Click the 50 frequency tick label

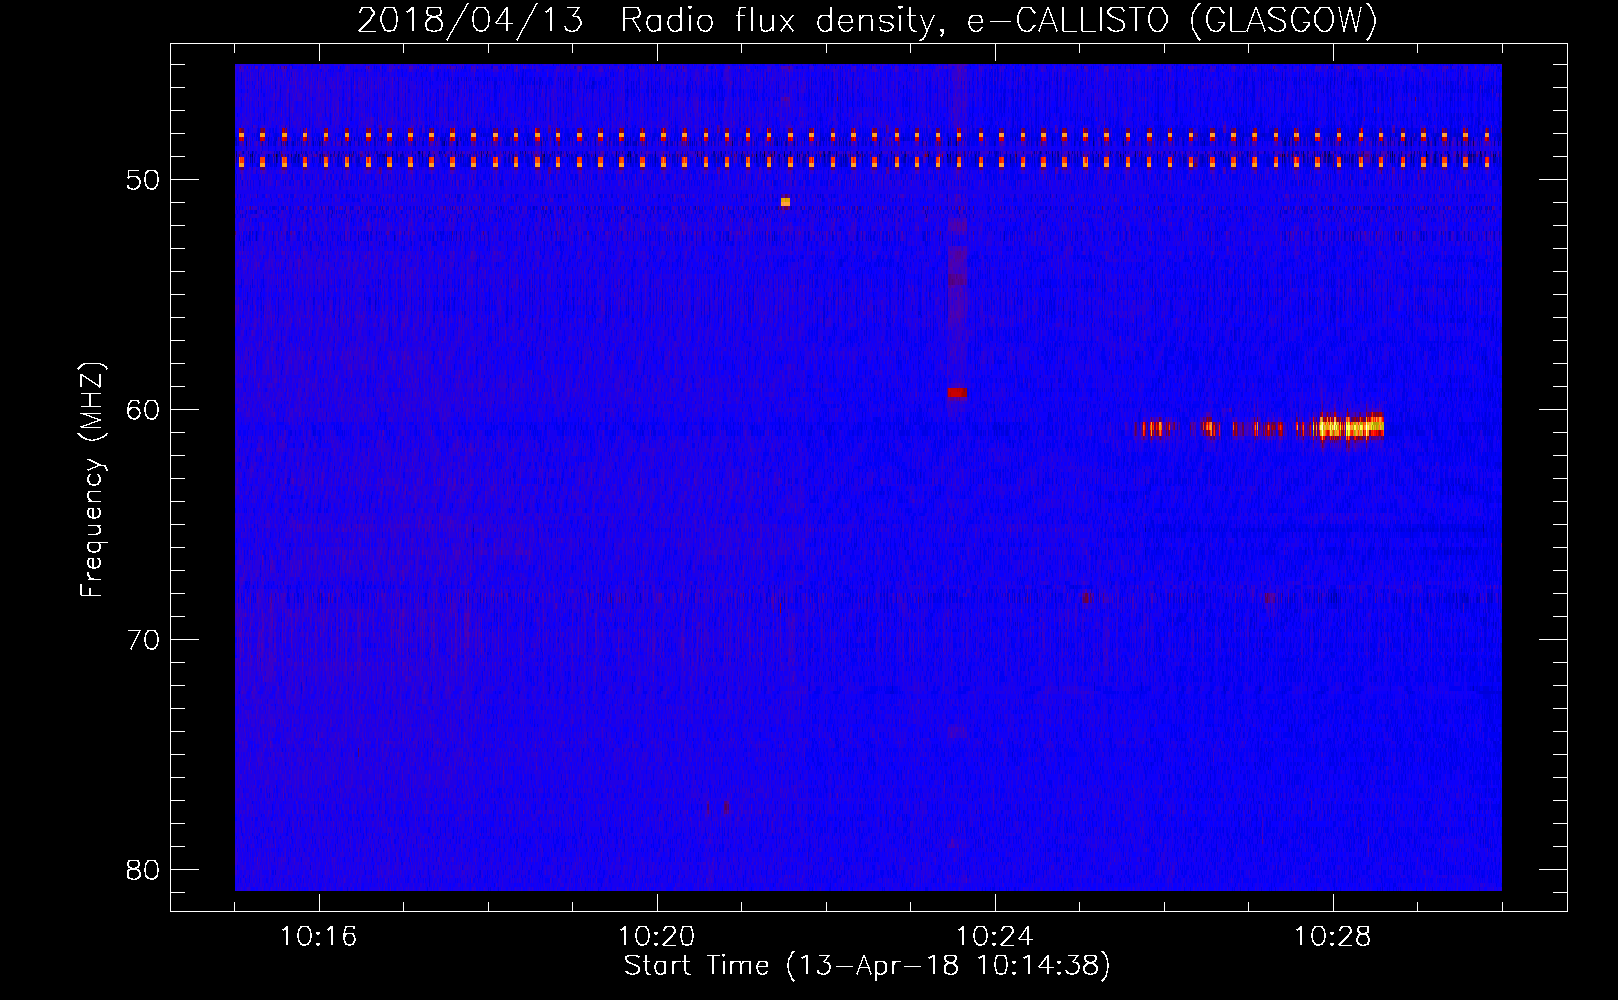click(143, 180)
